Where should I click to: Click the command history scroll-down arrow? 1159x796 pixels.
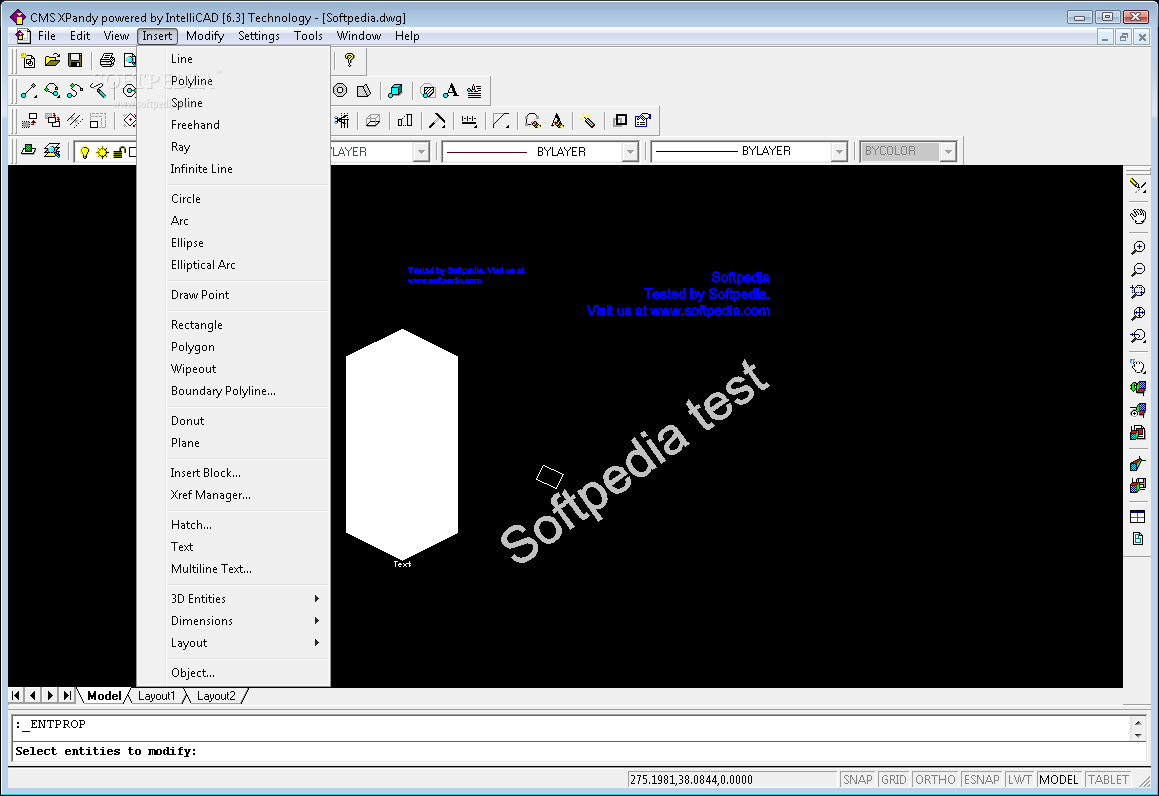tap(1138, 735)
